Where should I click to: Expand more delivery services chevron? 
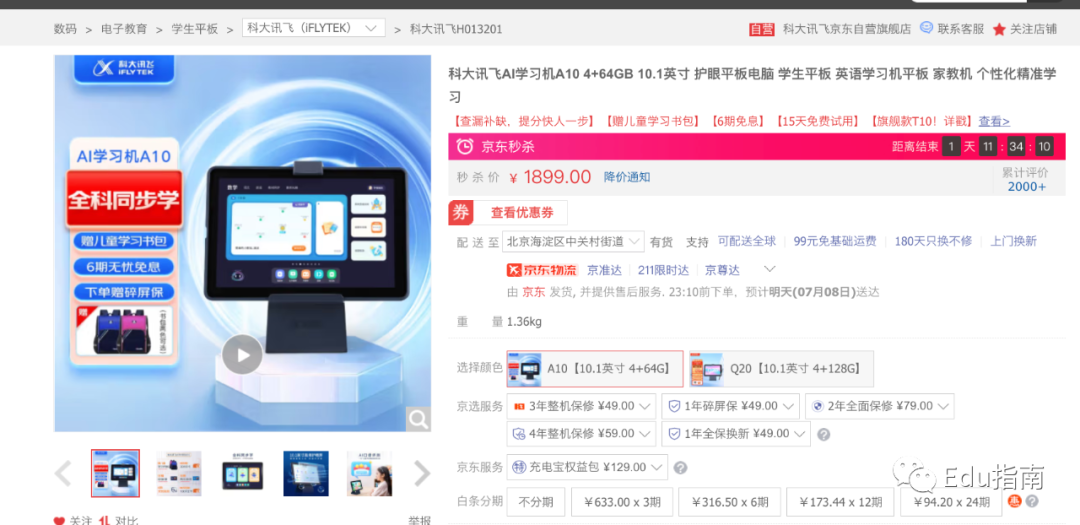point(770,269)
